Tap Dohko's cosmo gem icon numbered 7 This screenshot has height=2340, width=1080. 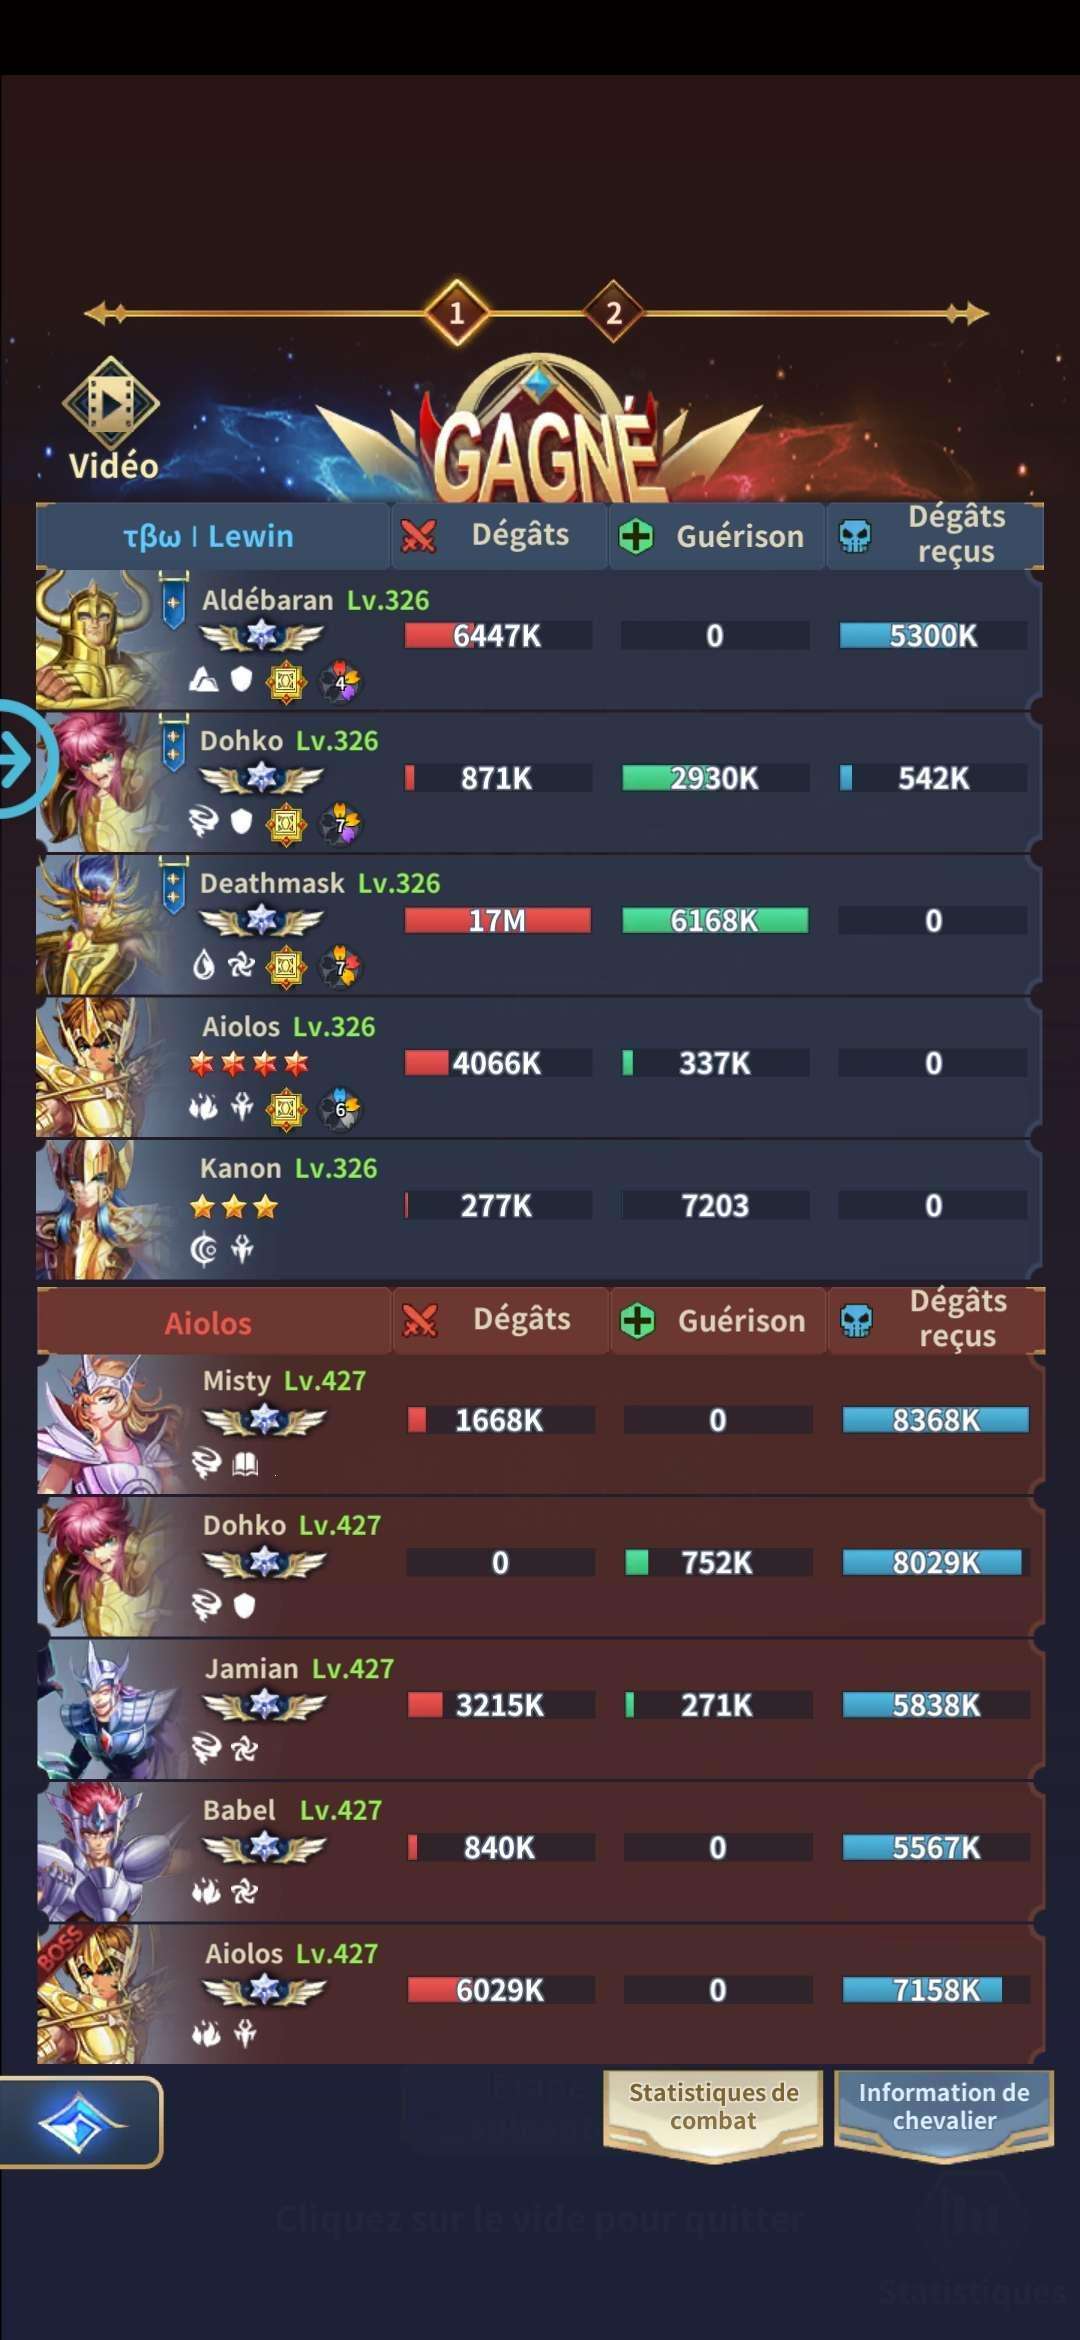tap(341, 824)
